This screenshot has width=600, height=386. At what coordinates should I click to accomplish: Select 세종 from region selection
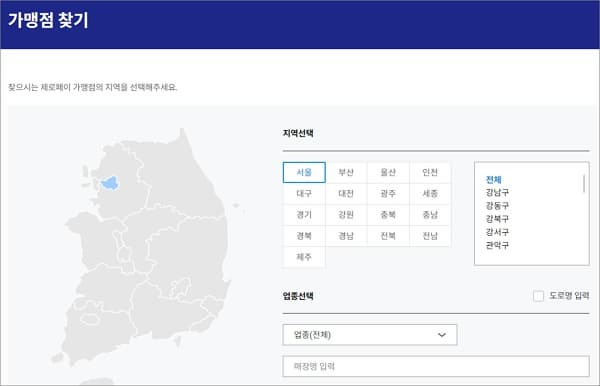(430, 194)
